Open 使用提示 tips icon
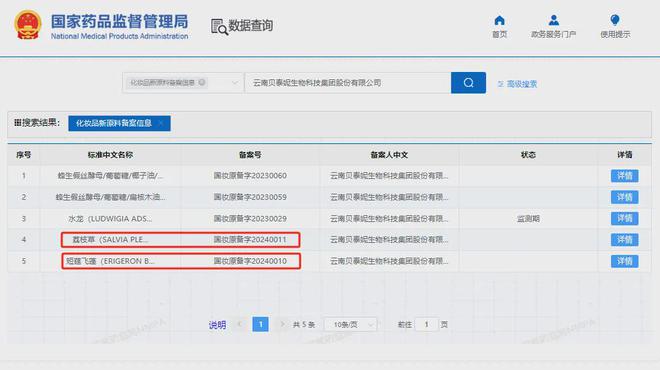Screen dimensions: 660x370 click(x=615, y=20)
